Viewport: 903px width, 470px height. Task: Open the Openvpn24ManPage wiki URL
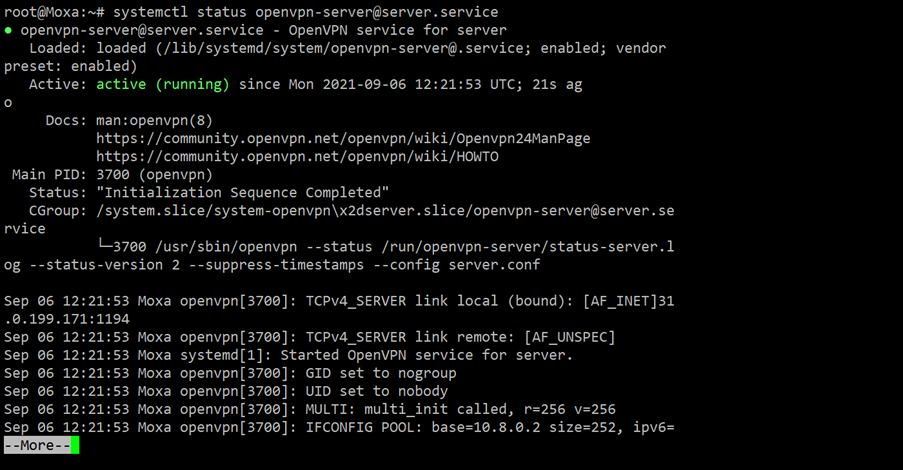pyautogui.click(x=343, y=139)
